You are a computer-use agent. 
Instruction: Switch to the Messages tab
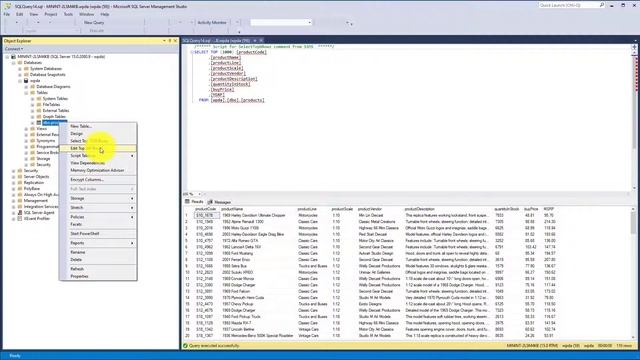pyautogui.click(x=219, y=202)
